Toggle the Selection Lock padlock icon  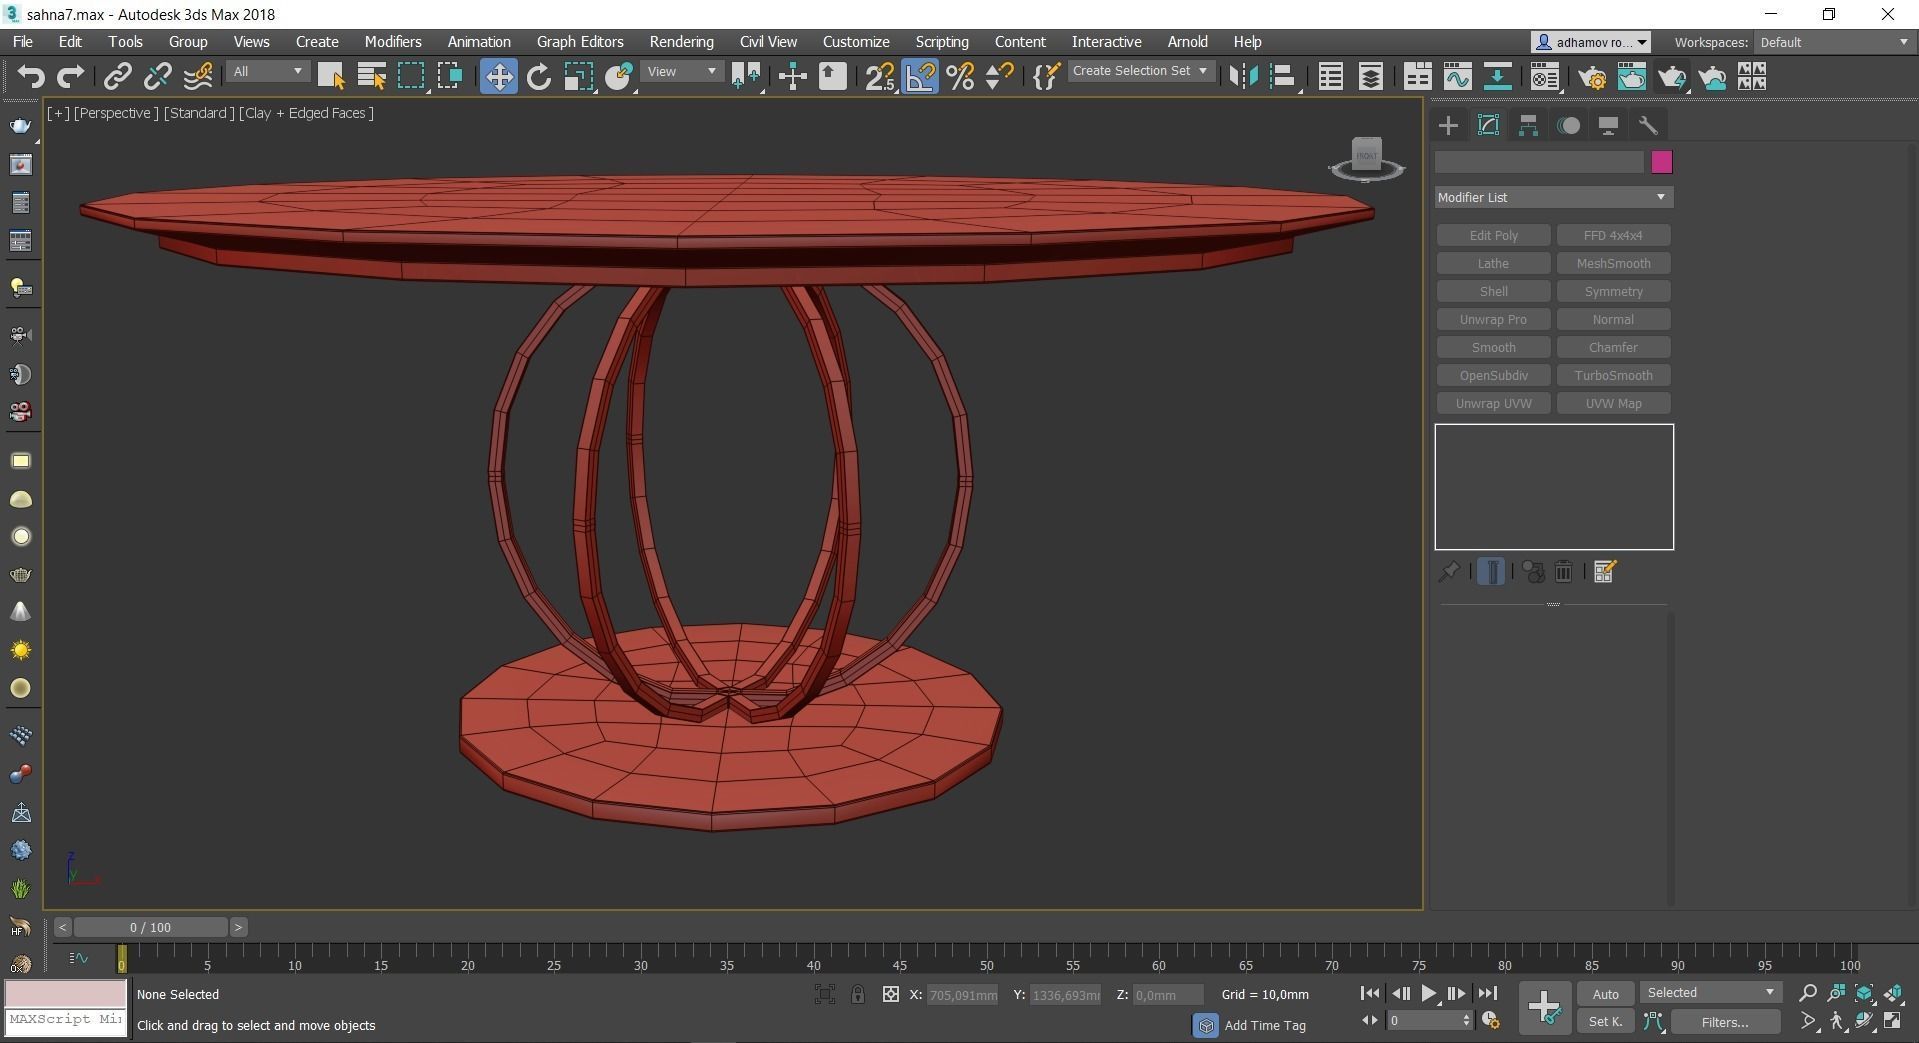(858, 994)
